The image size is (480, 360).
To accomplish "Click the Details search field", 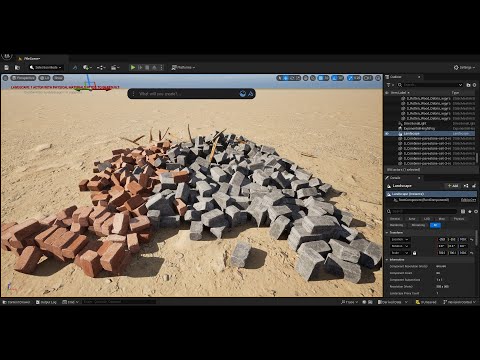I will point(422,211).
